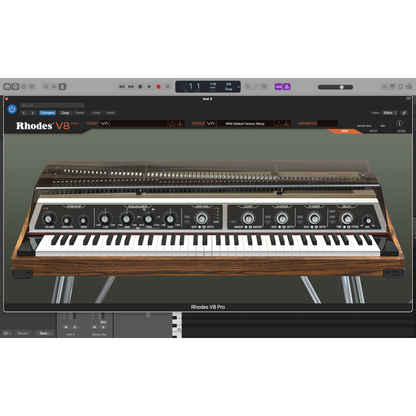Click the Preamp VOLUME knob
The height and width of the screenshot is (416, 416).
coord(49,219)
